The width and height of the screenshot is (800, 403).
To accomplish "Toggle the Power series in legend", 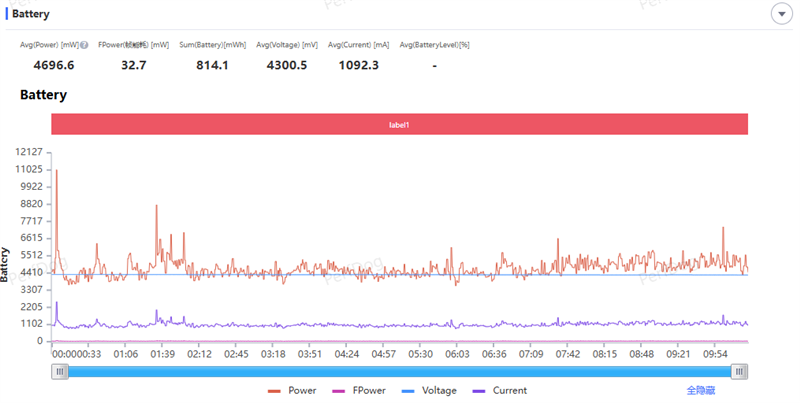I will click(x=291, y=390).
